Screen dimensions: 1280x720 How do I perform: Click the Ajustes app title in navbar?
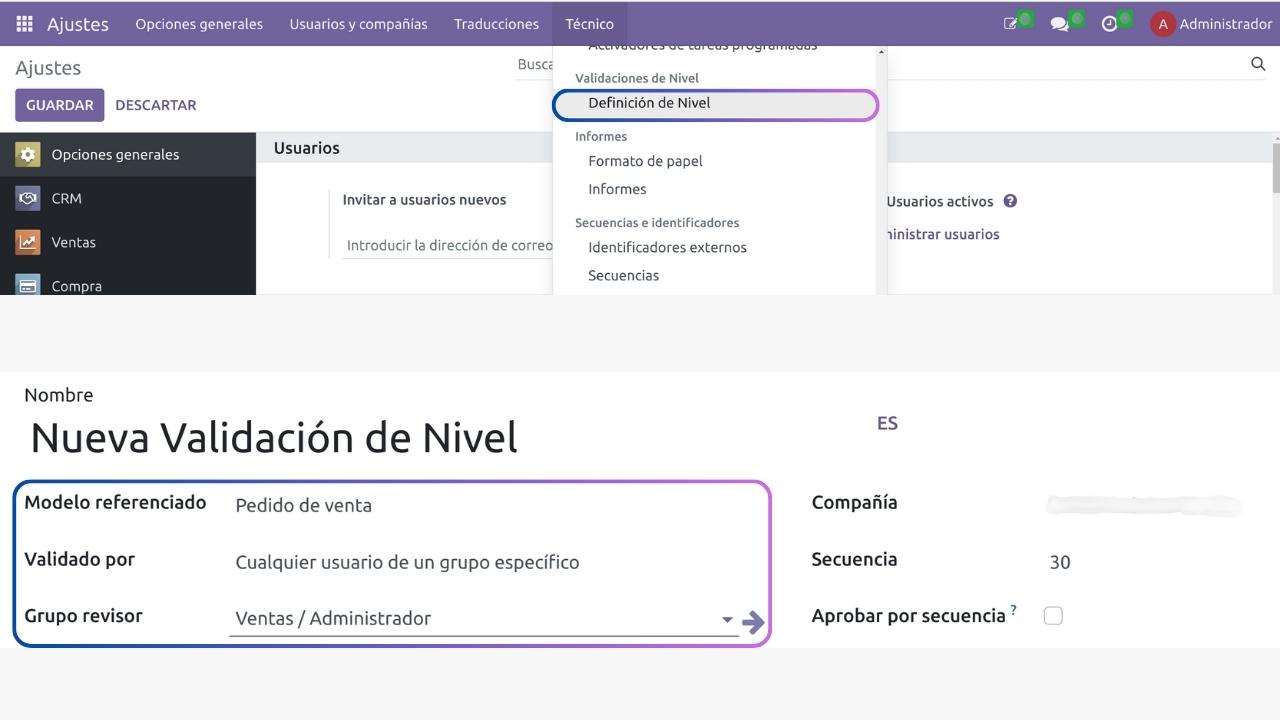tap(78, 24)
